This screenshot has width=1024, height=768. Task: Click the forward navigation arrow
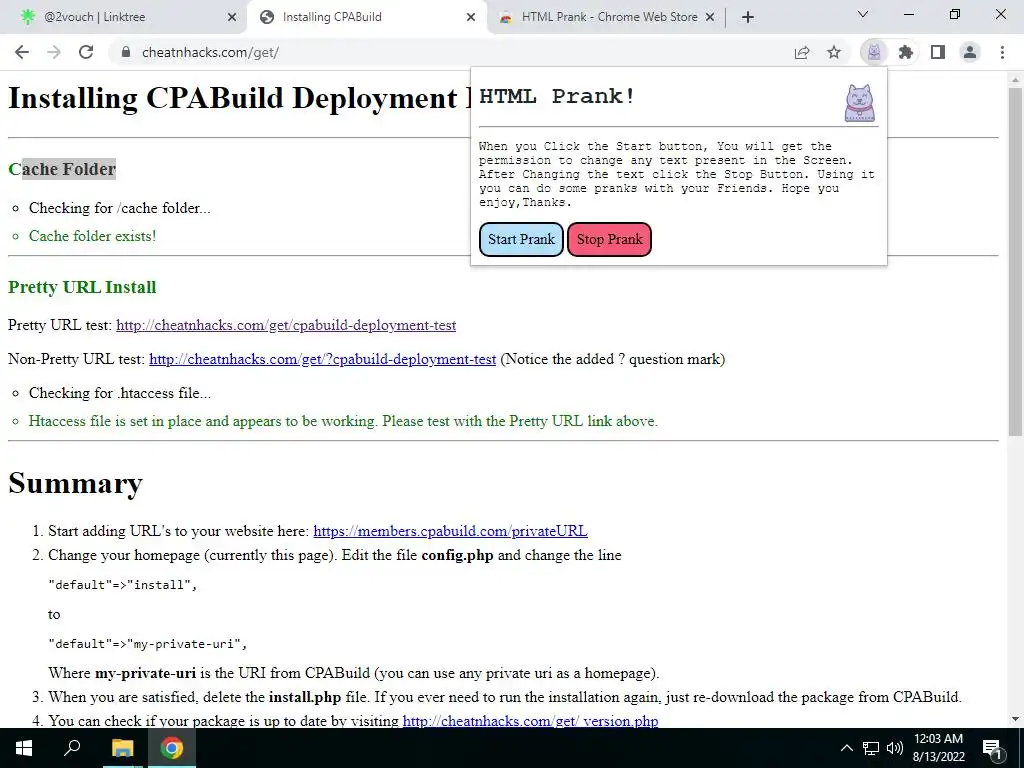pos(54,52)
